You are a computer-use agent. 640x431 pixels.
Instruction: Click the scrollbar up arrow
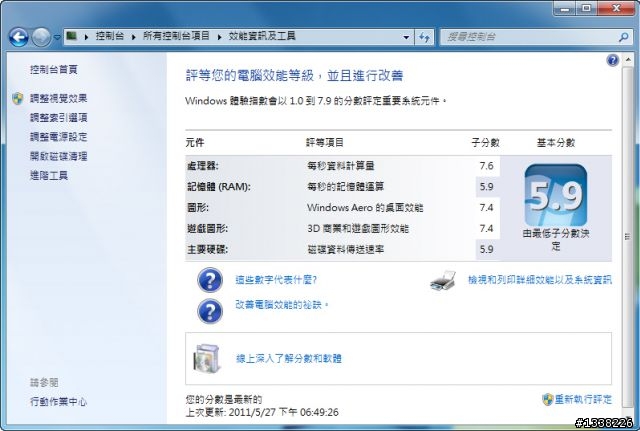coord(628,60)
